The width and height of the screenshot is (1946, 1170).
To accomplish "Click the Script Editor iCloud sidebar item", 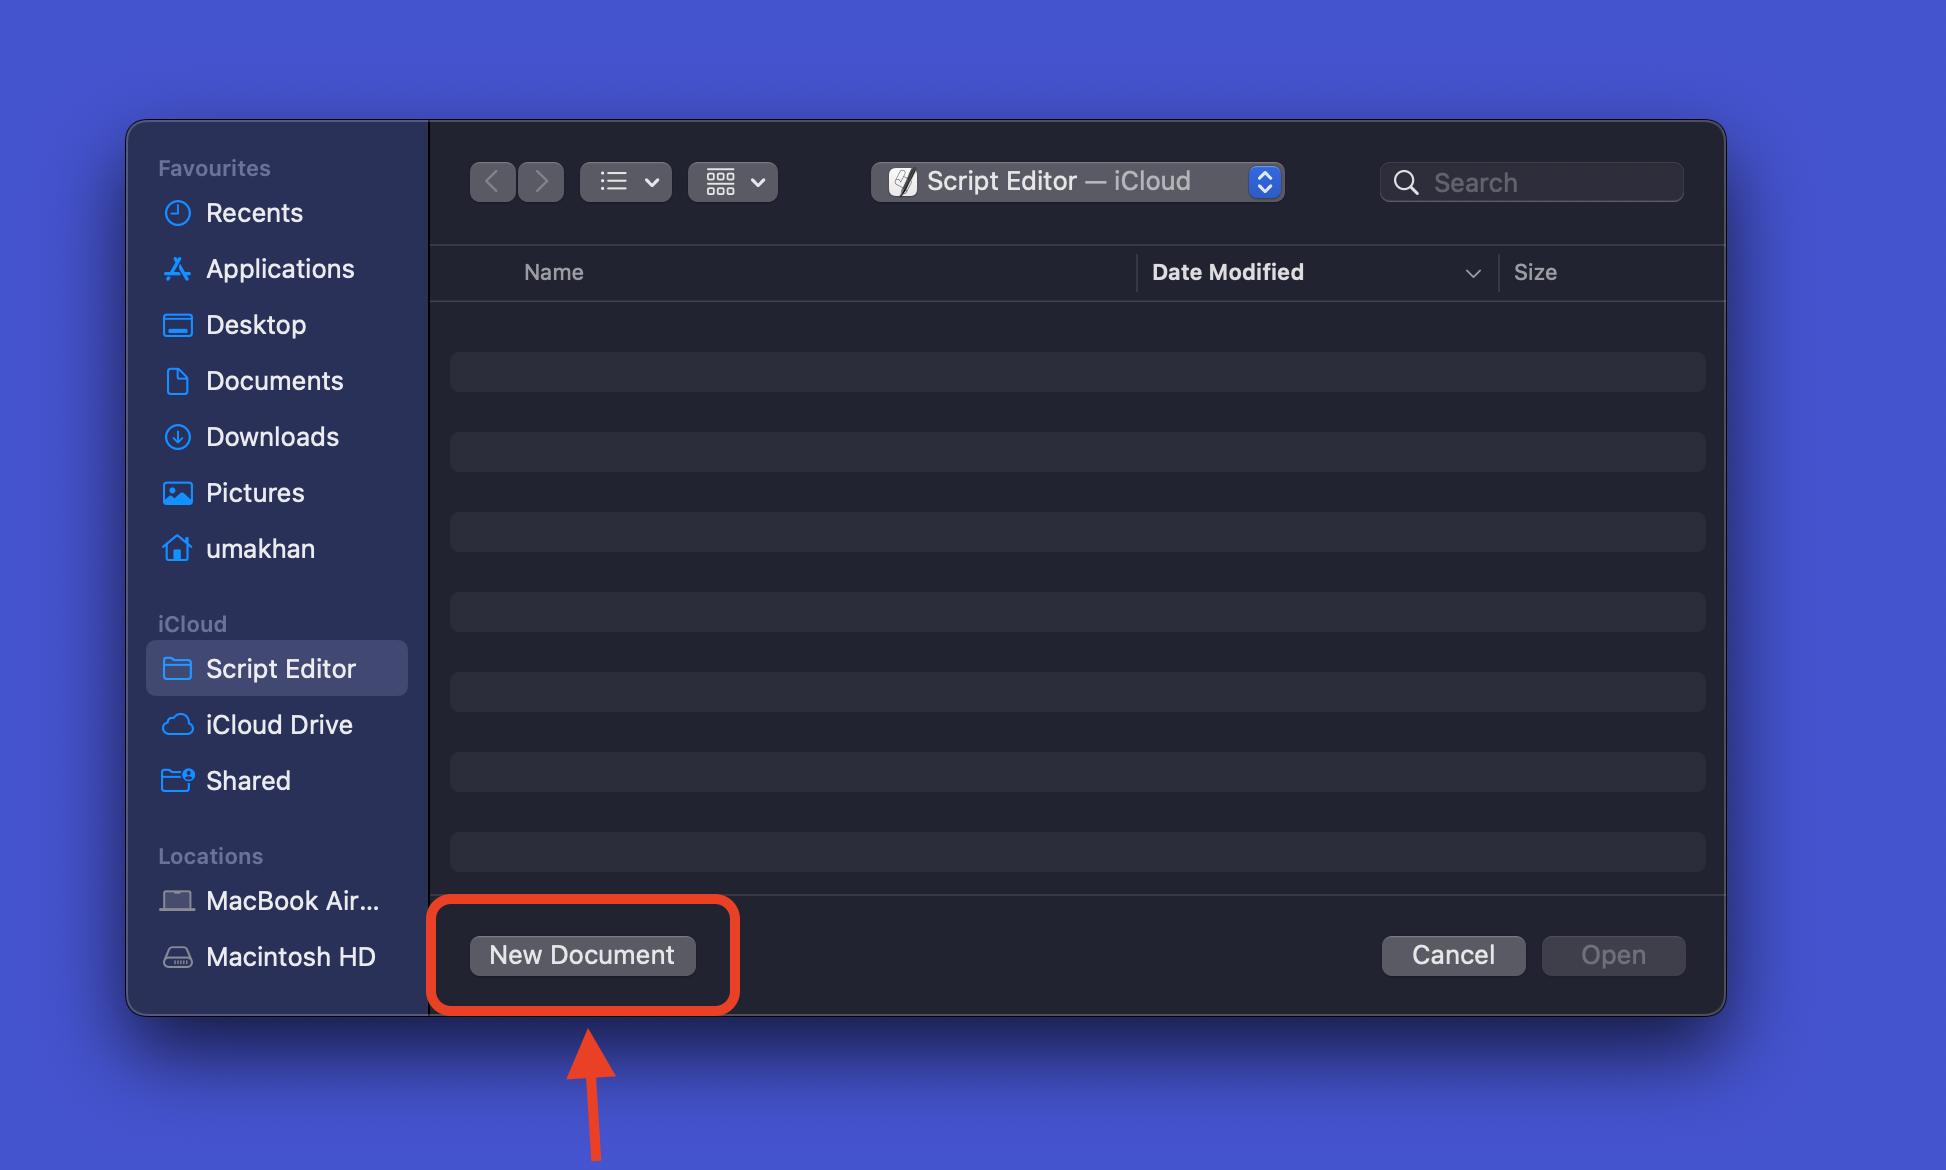I will (278, 668).
